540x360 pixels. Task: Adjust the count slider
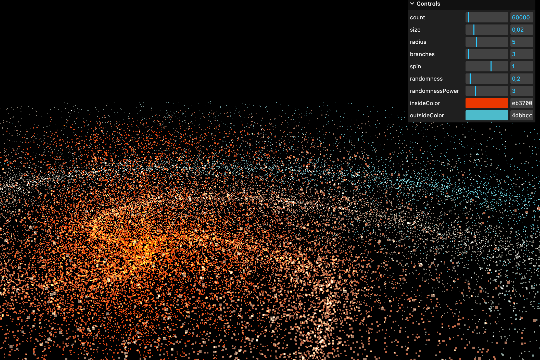point(487,17)
